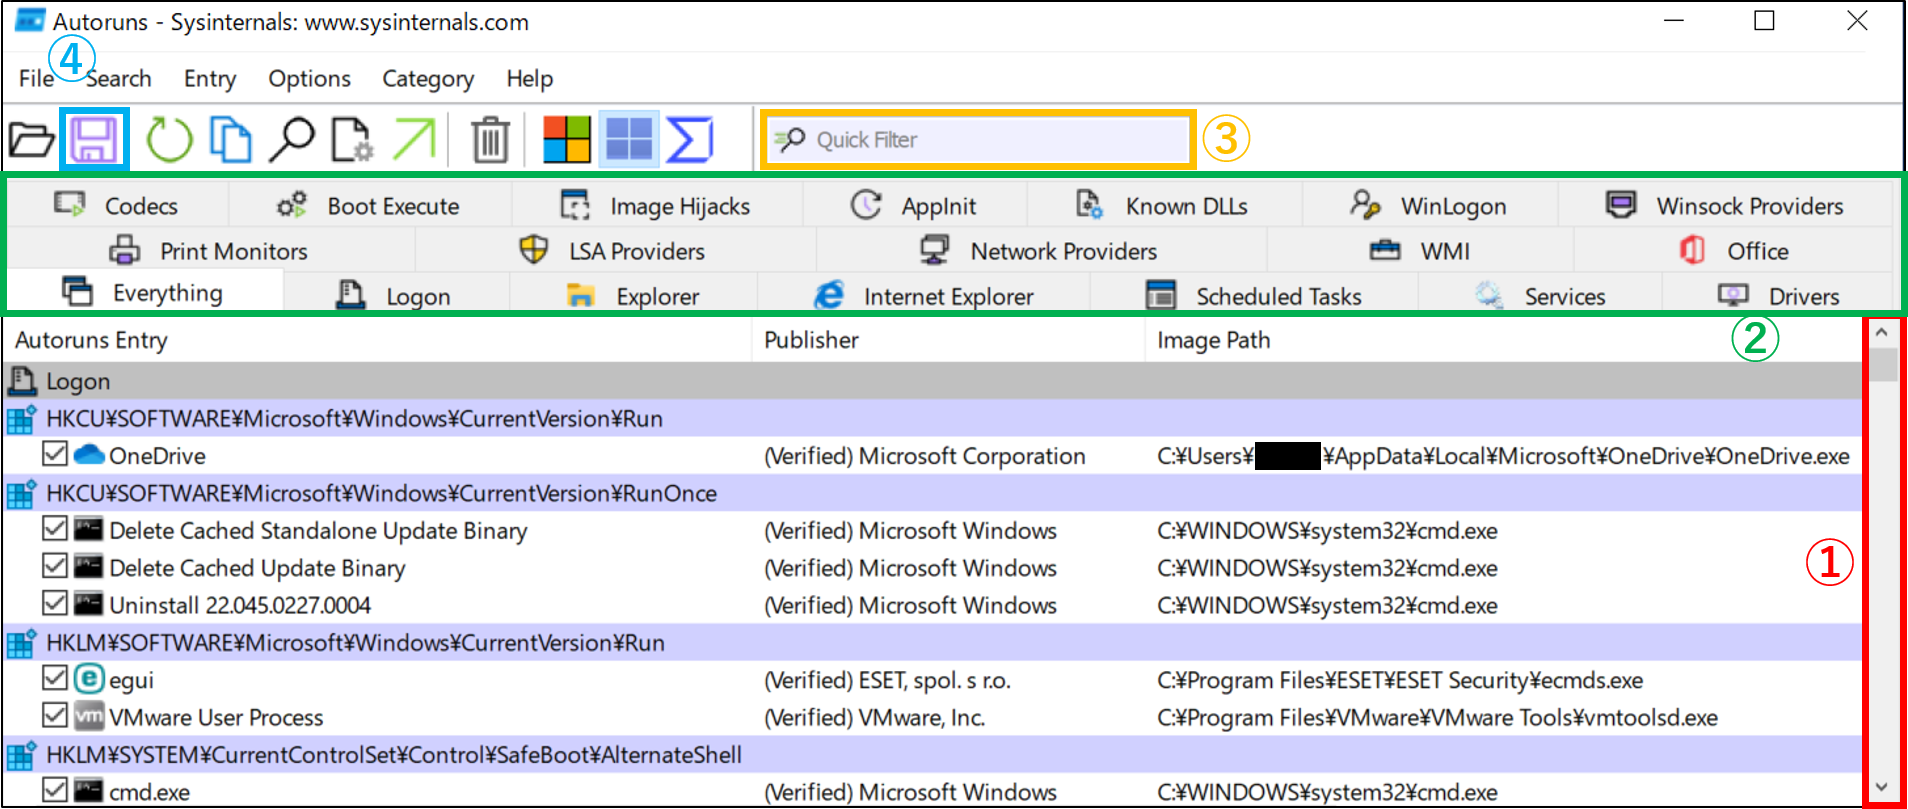The height and width of the screenshot is (809, 1908).
Task: Toggle the VMware User Process checkbox
Action: pos(55,716)
